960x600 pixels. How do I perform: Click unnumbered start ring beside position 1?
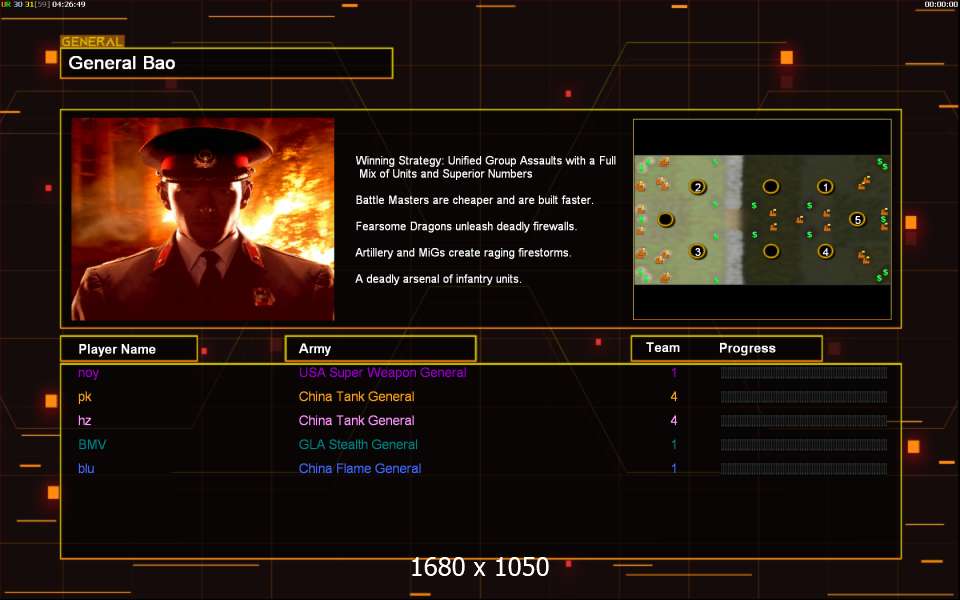(x=770, y=187)
